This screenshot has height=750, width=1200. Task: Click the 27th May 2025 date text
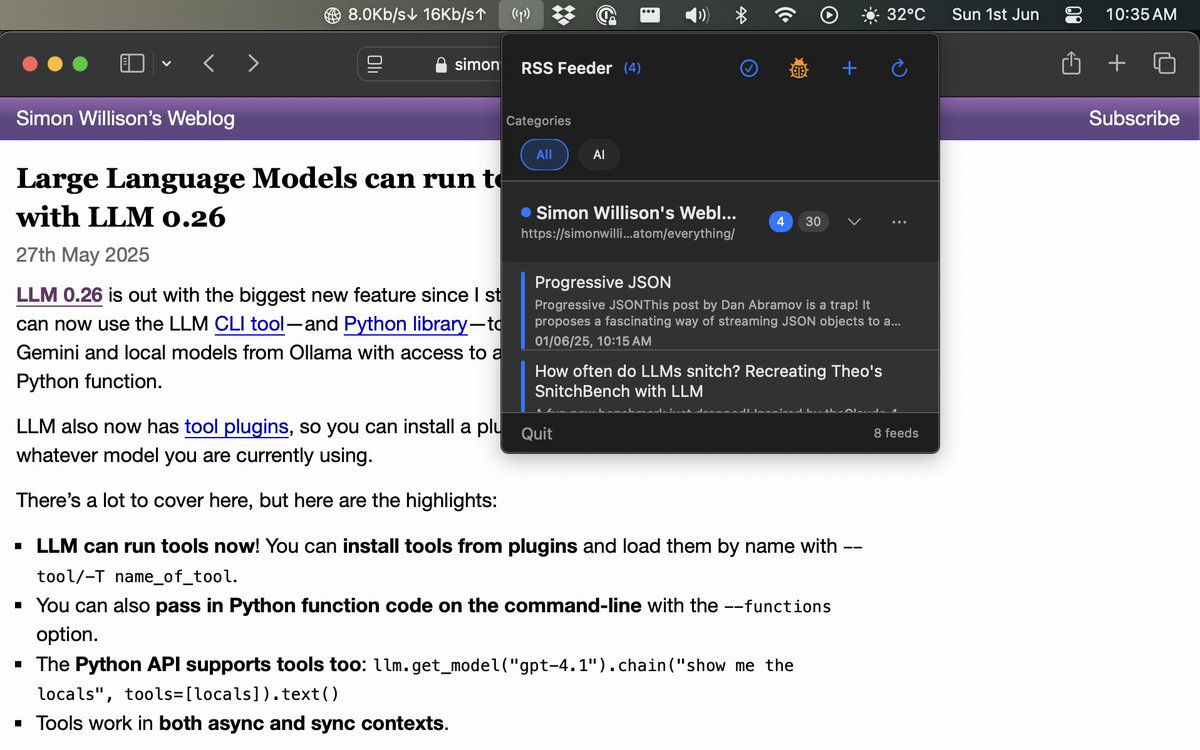83,255
